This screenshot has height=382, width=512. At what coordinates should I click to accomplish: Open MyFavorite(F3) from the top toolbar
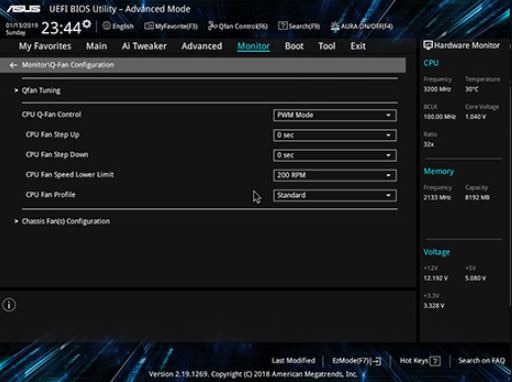point(171,26)
